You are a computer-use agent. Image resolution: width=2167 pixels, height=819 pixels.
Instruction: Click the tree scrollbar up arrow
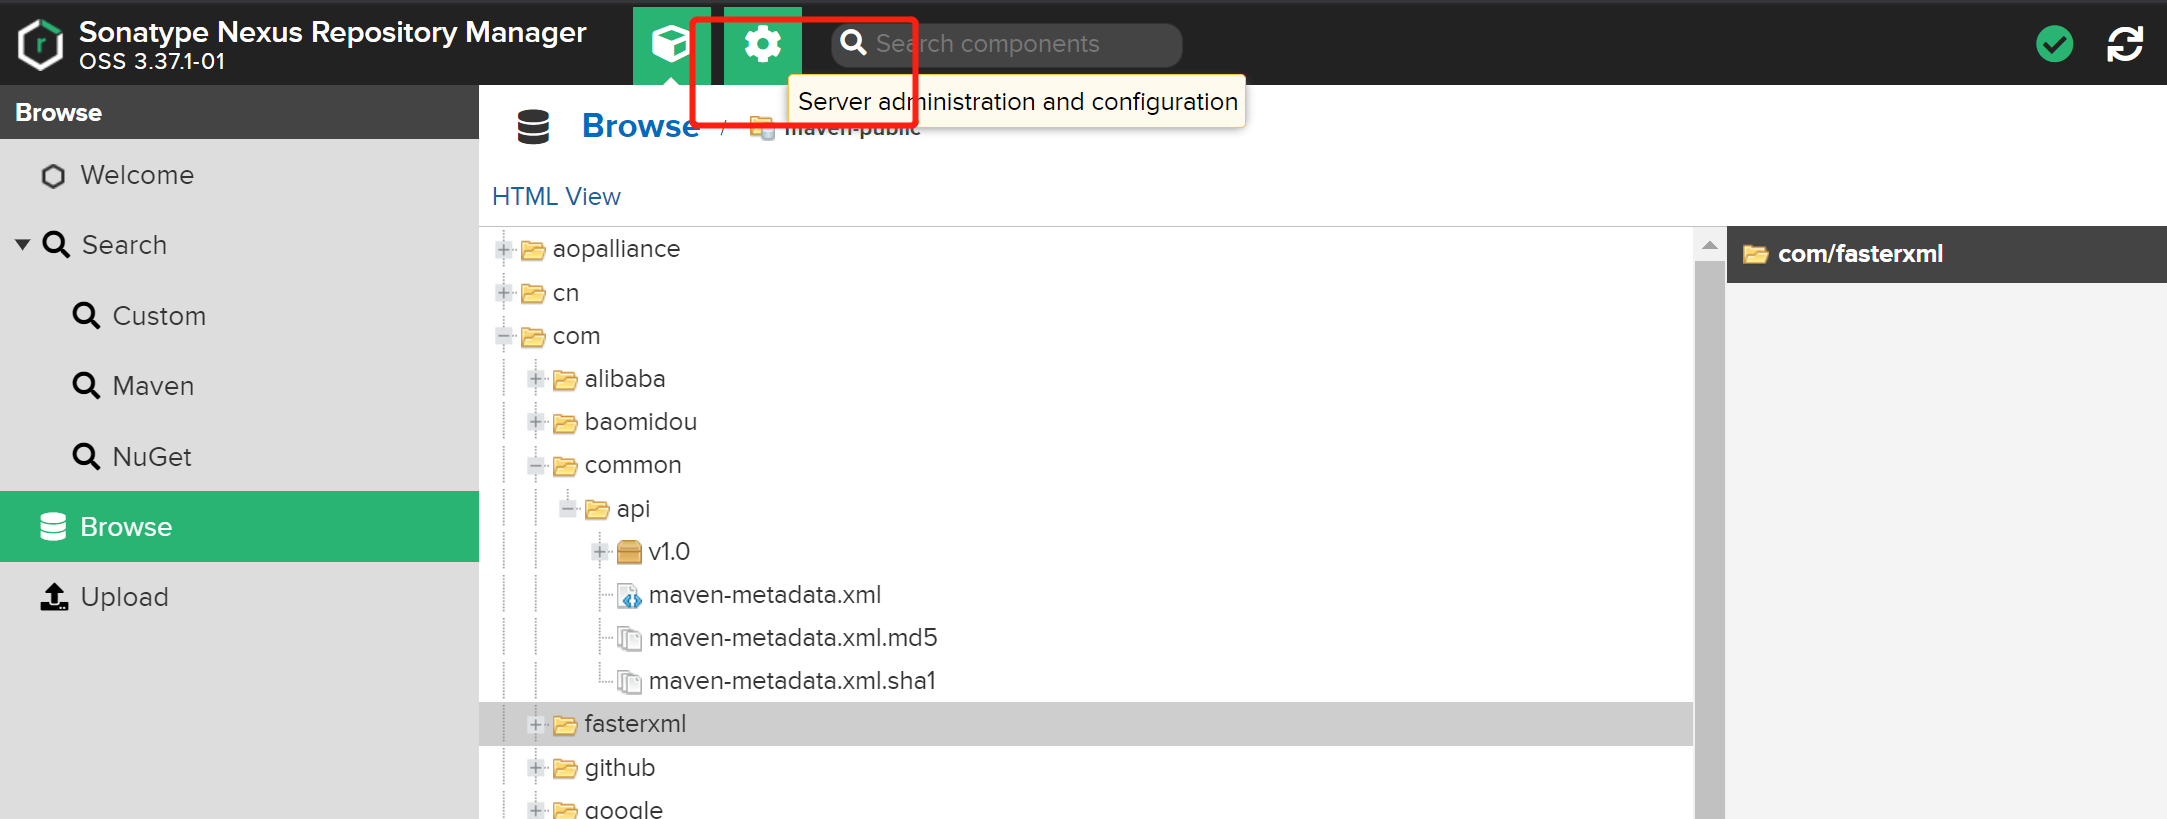pos(1709,245)
